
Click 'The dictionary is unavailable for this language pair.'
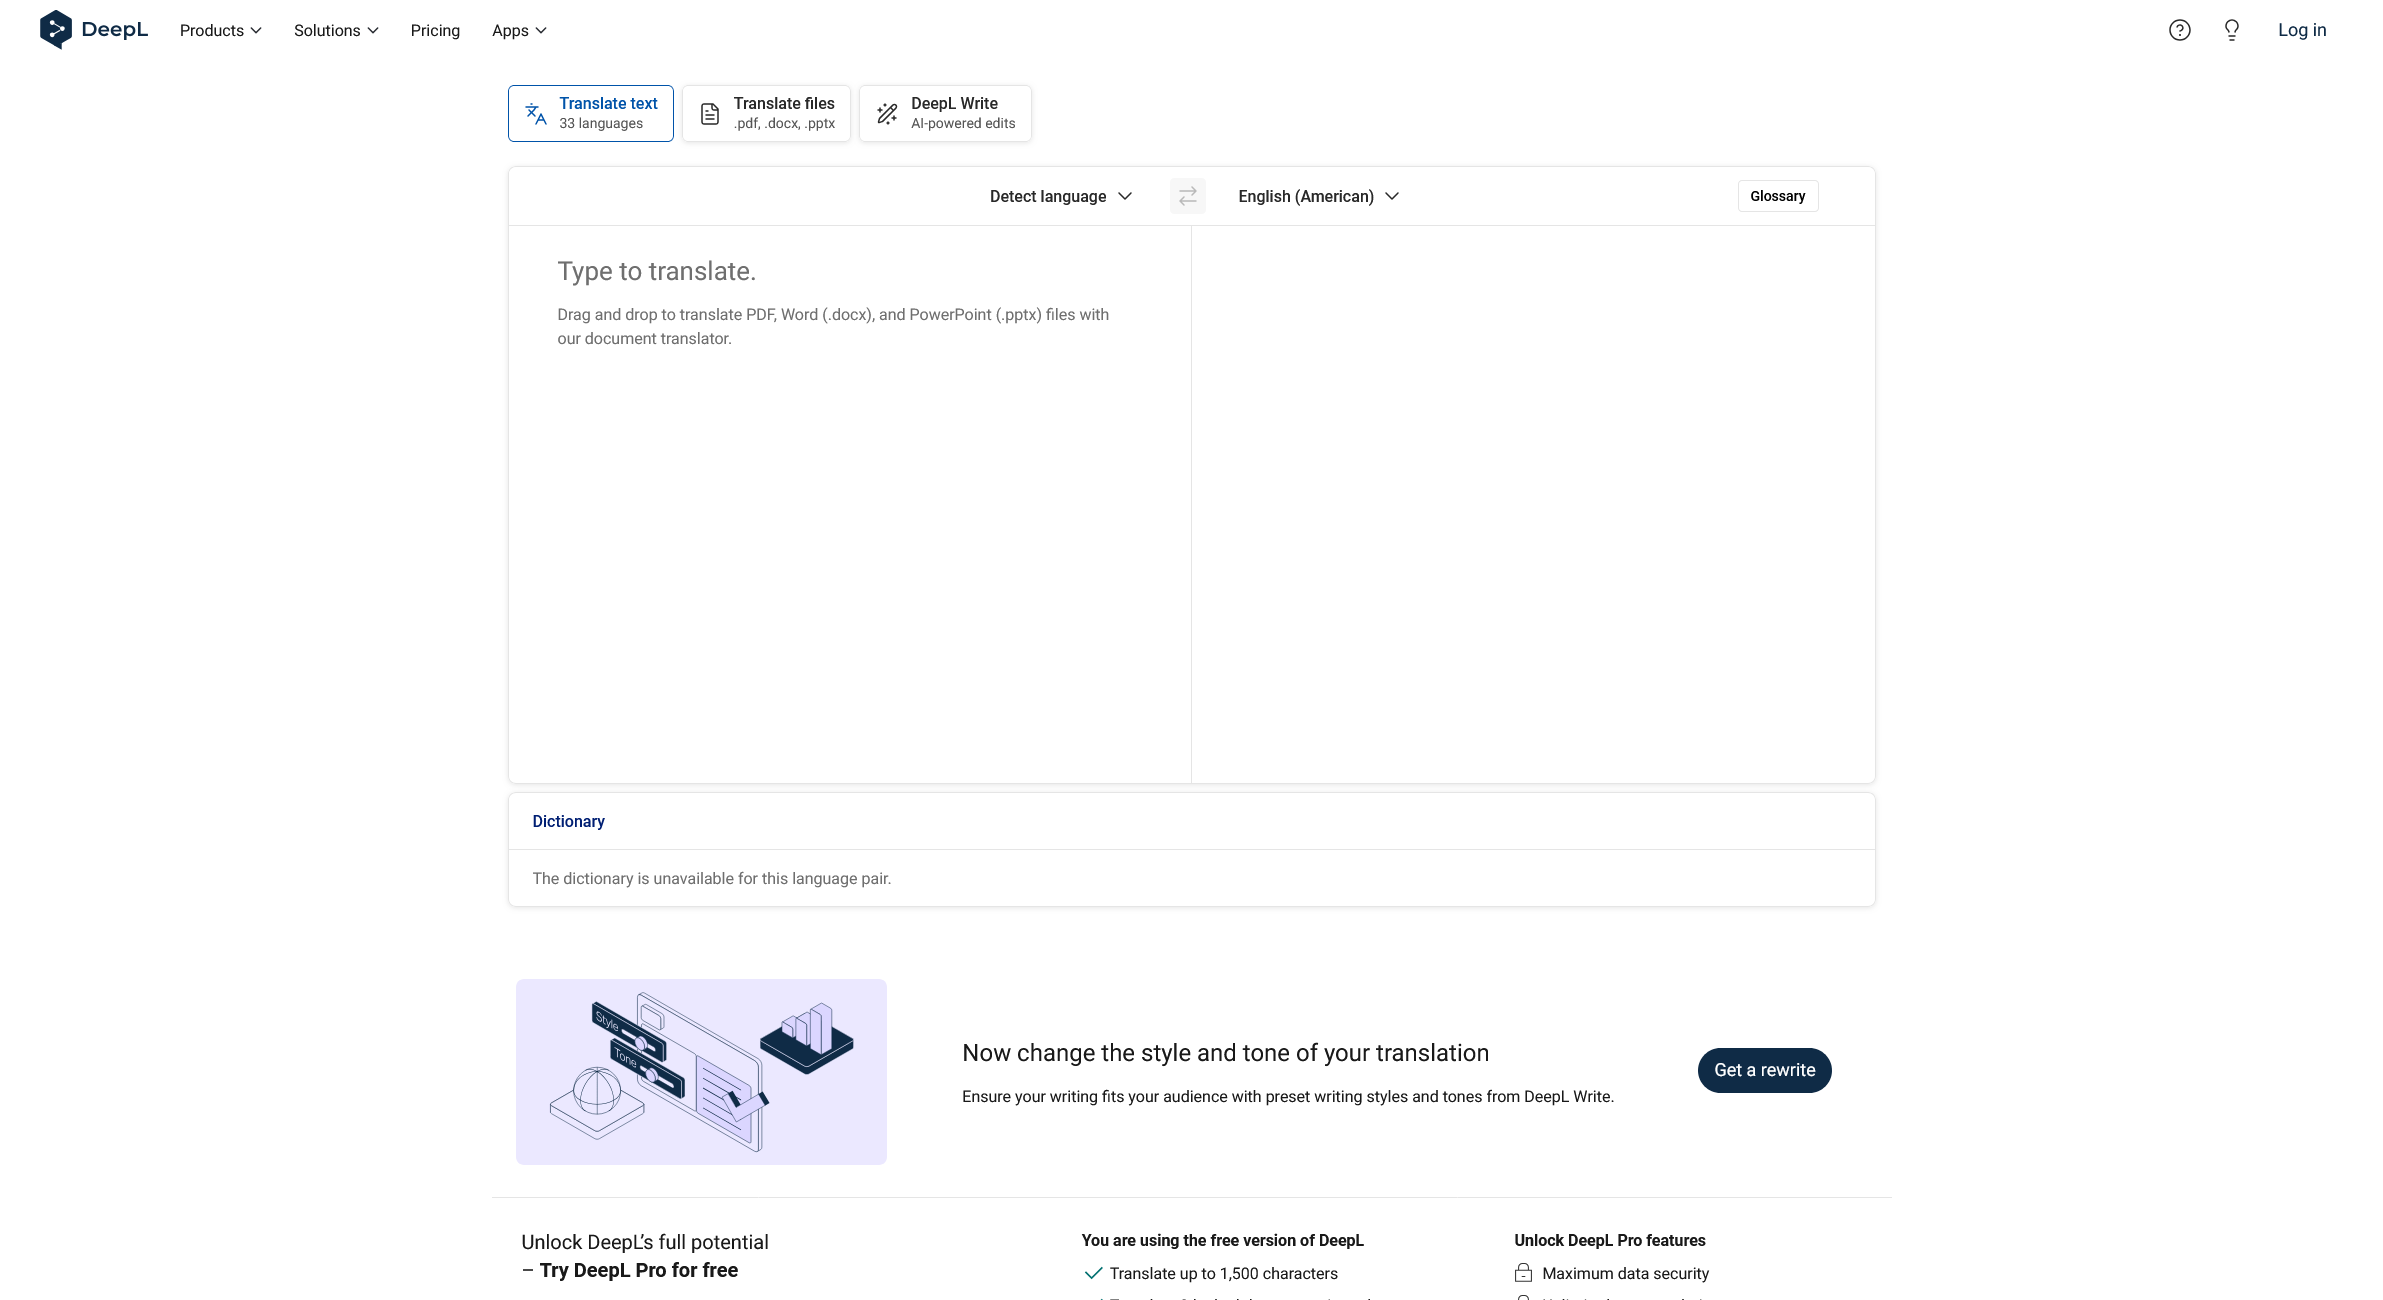coord(711,878)
